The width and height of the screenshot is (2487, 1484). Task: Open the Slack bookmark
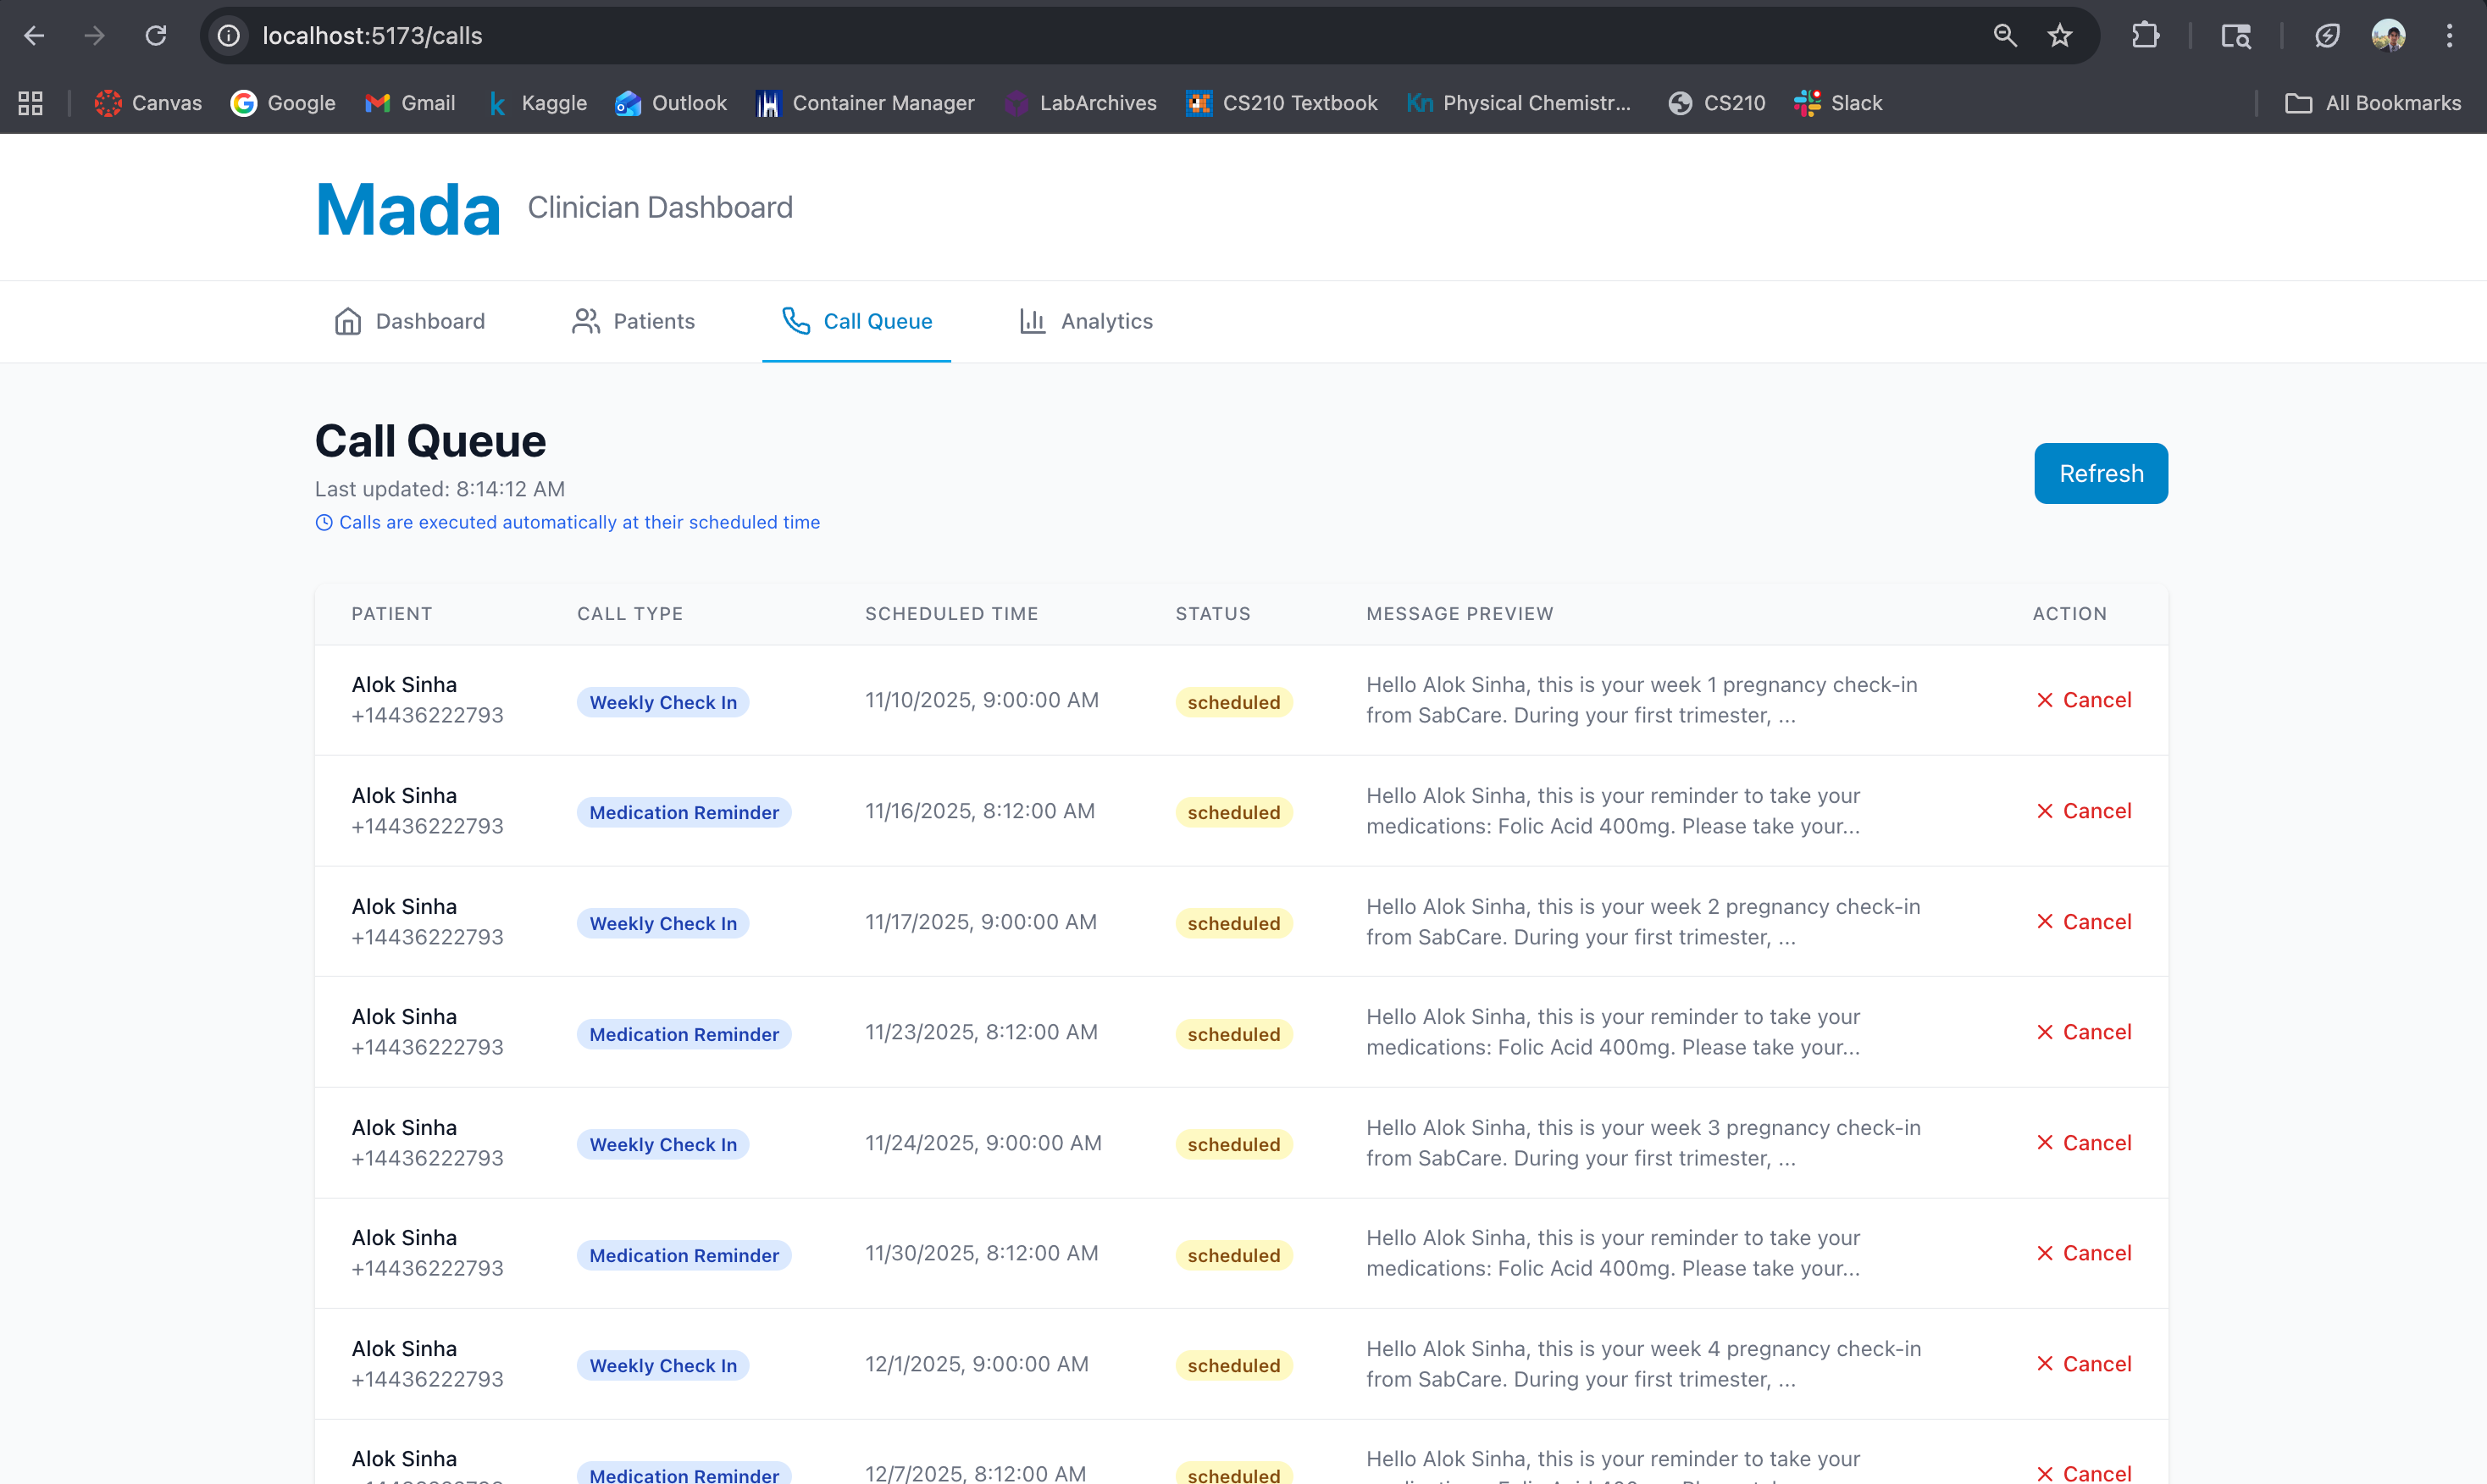click(1838, 103)
